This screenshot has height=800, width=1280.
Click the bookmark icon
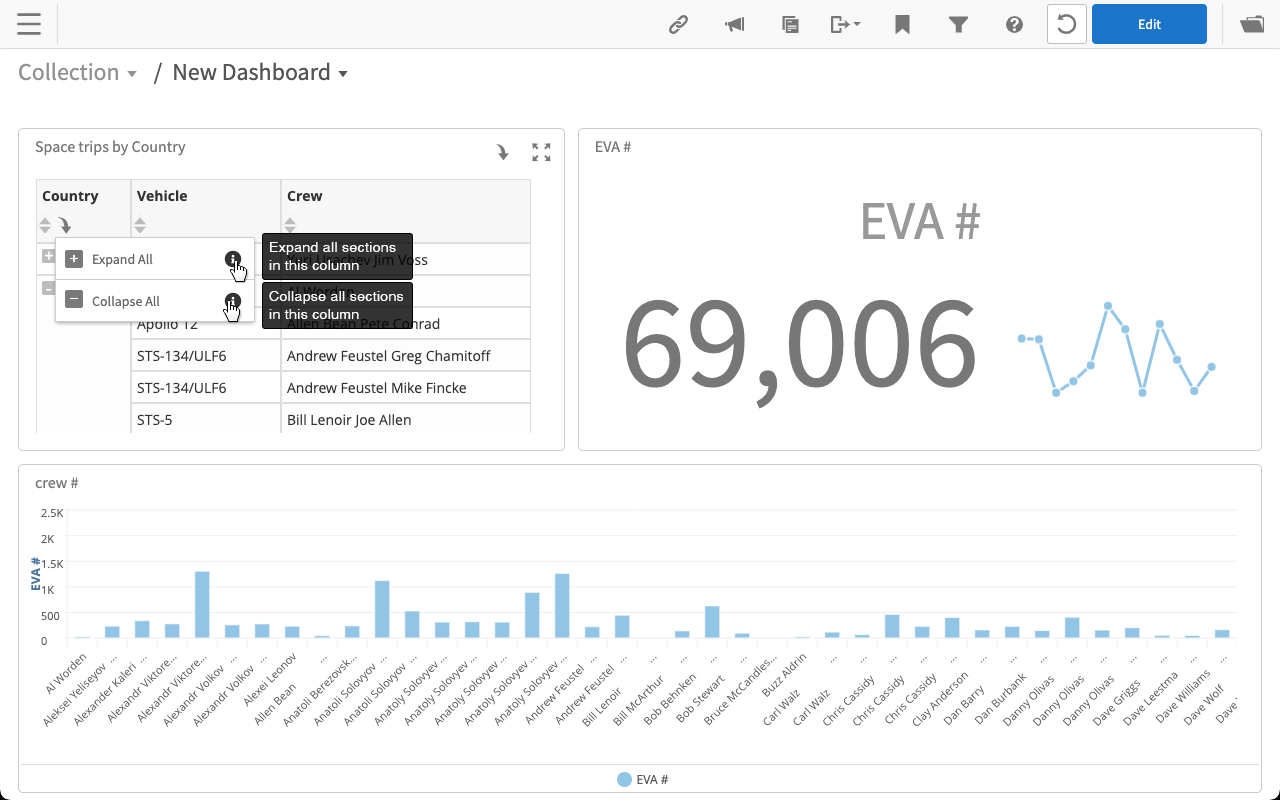click(902, 25)
